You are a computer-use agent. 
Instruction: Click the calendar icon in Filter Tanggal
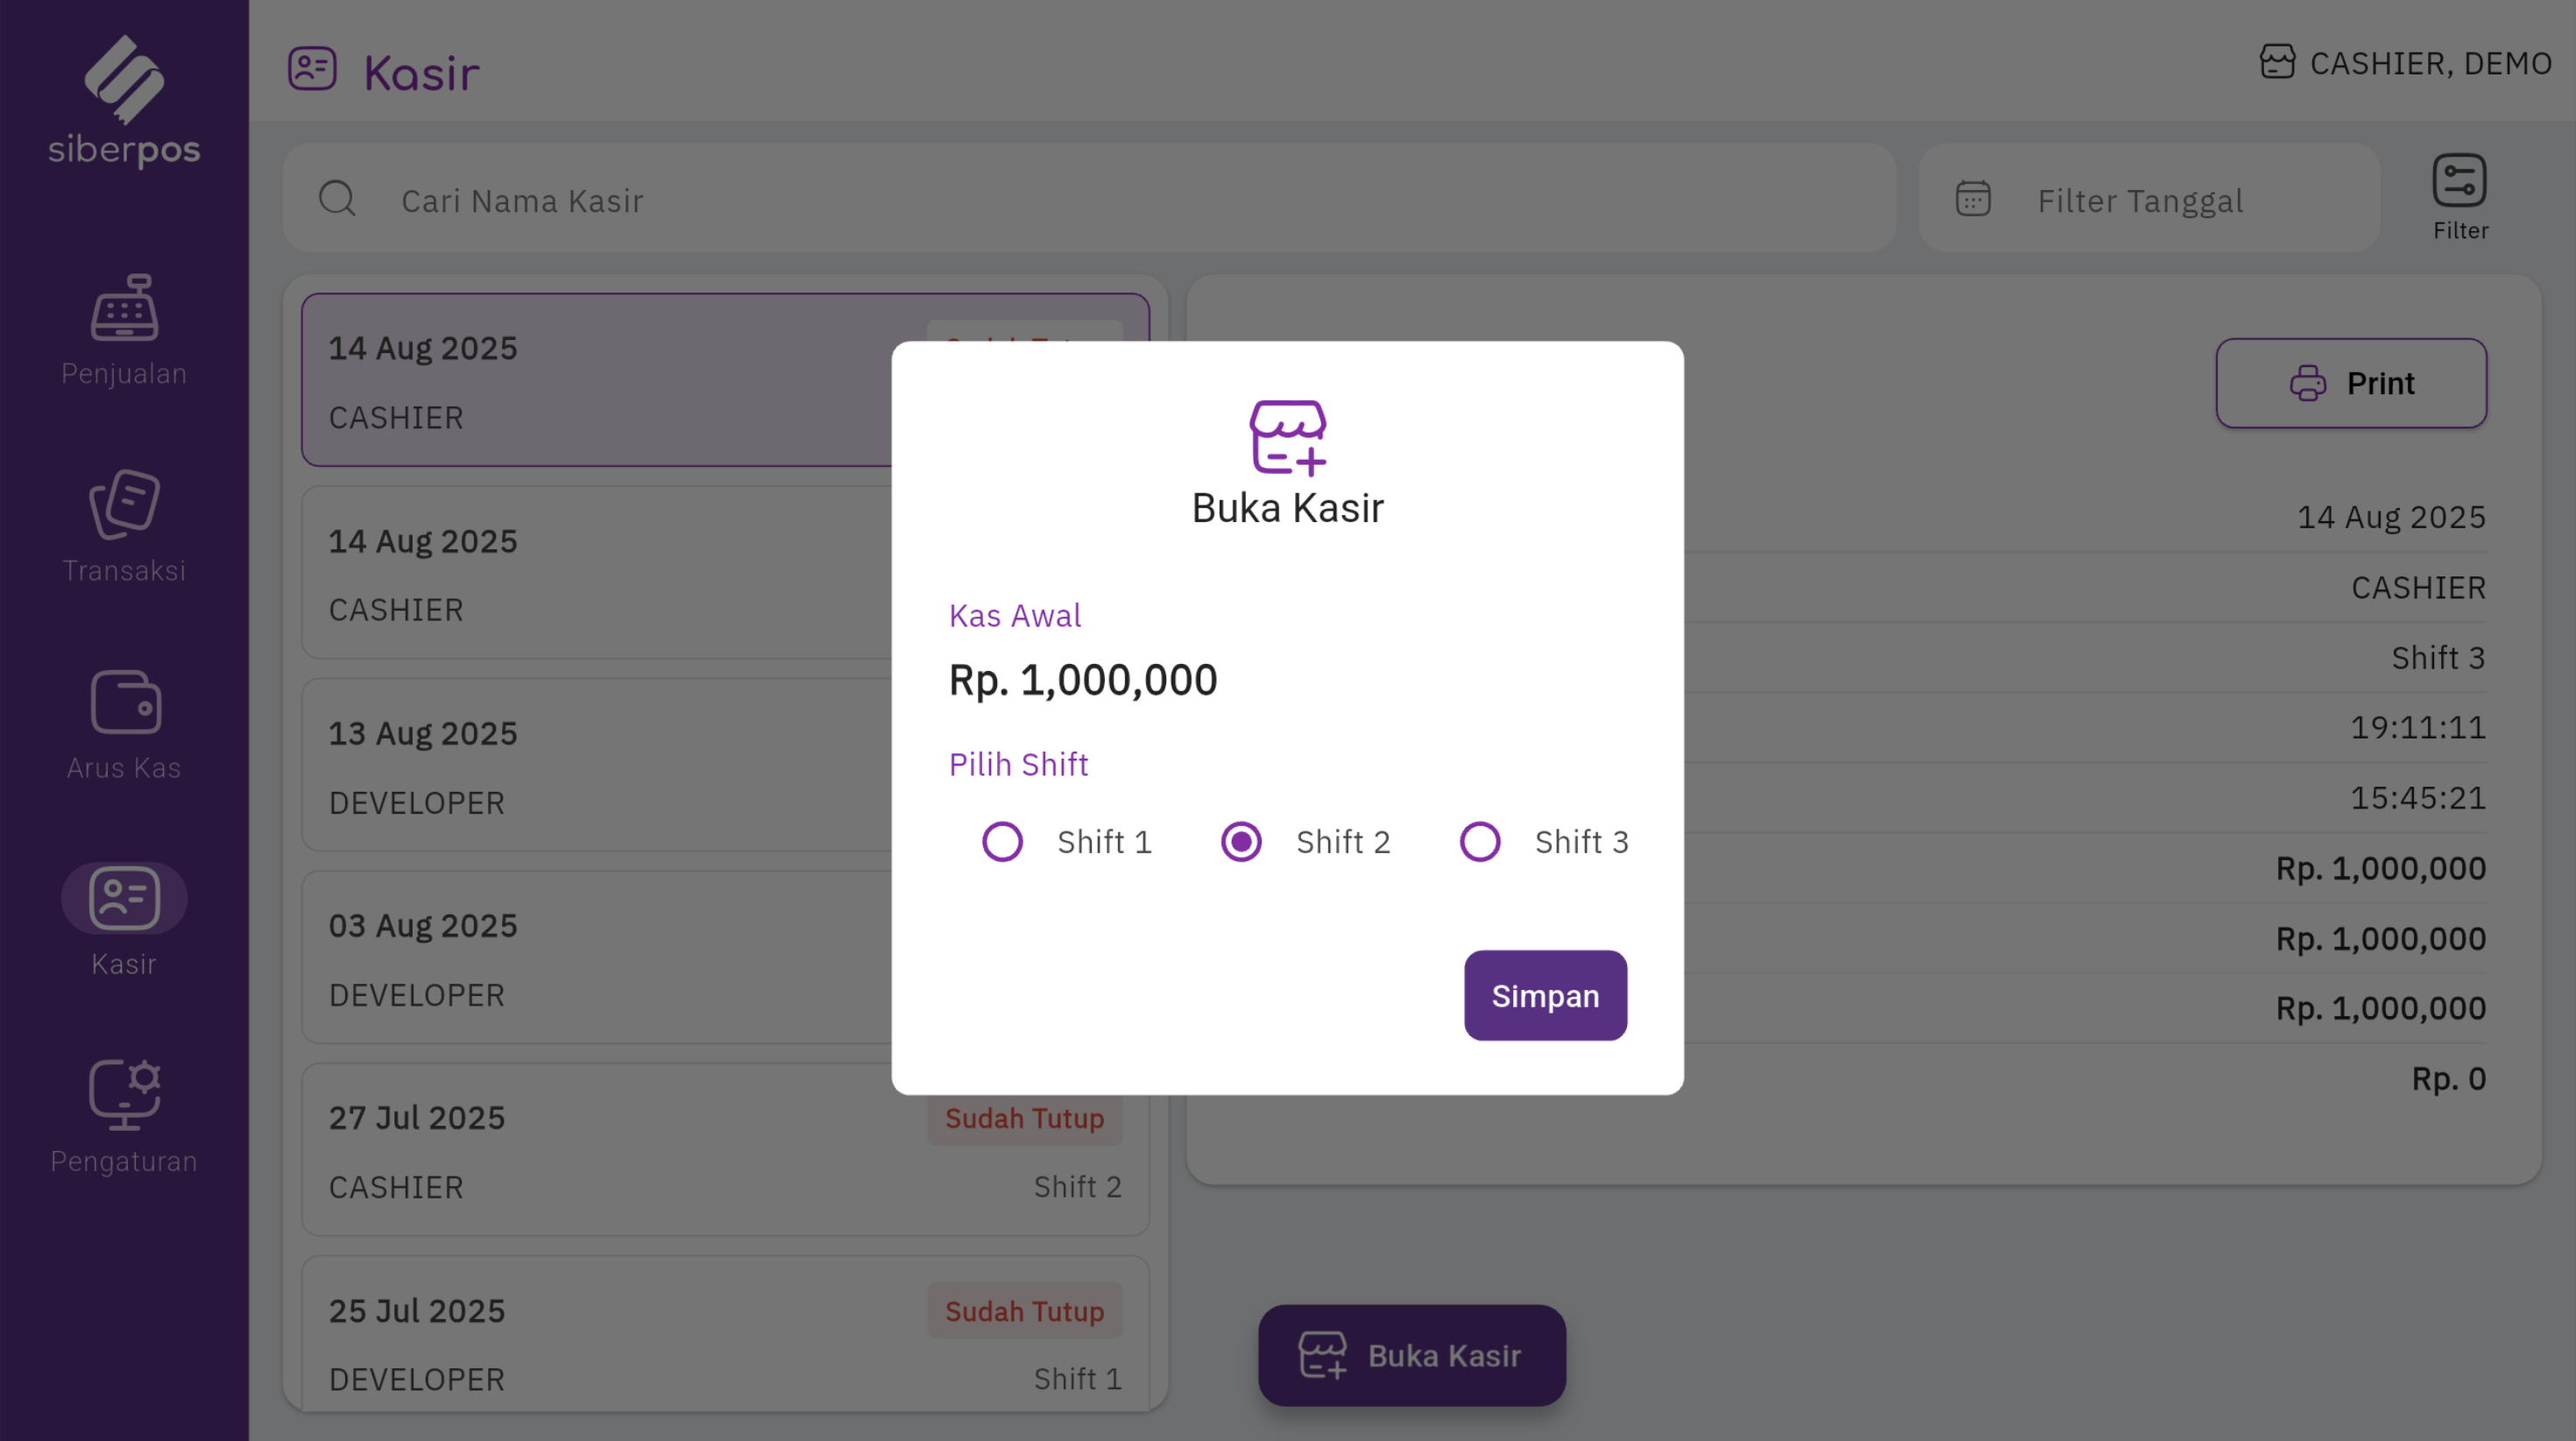1973,199
